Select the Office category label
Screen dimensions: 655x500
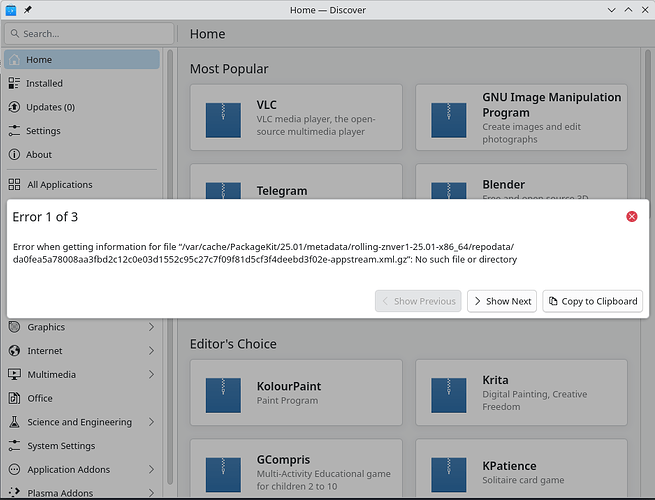[x=40, y=398]
